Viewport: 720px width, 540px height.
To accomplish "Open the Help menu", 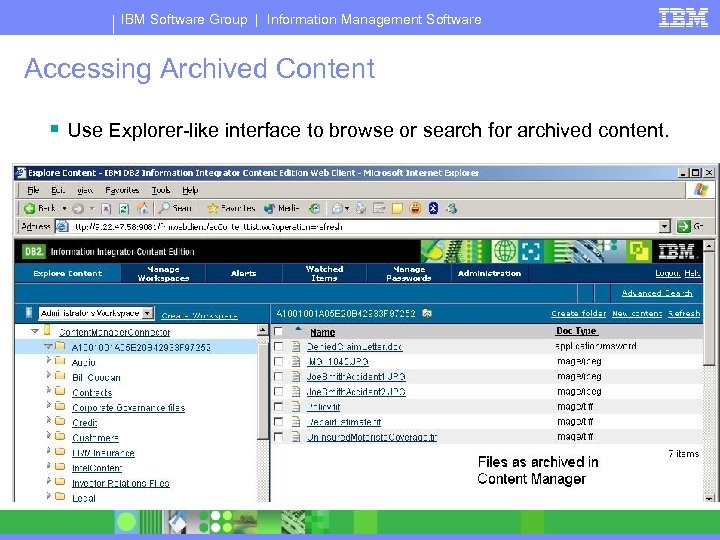I will [x=190, y=190].
